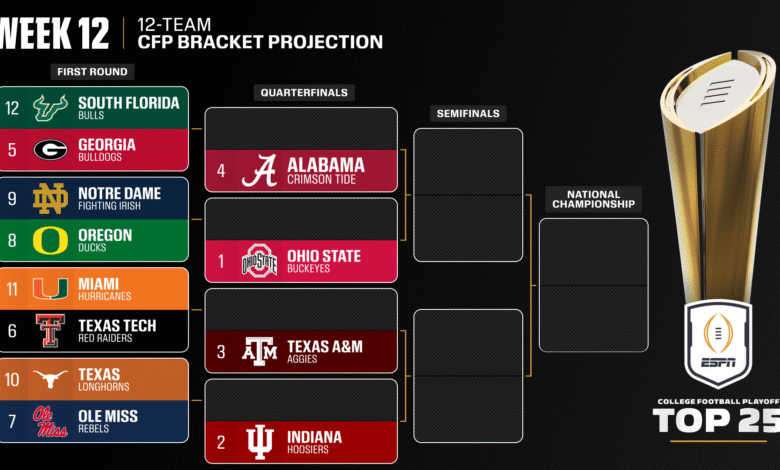
Task: Click the Georgia Bulldogs G logo
Action: click(x=50, y=150)
